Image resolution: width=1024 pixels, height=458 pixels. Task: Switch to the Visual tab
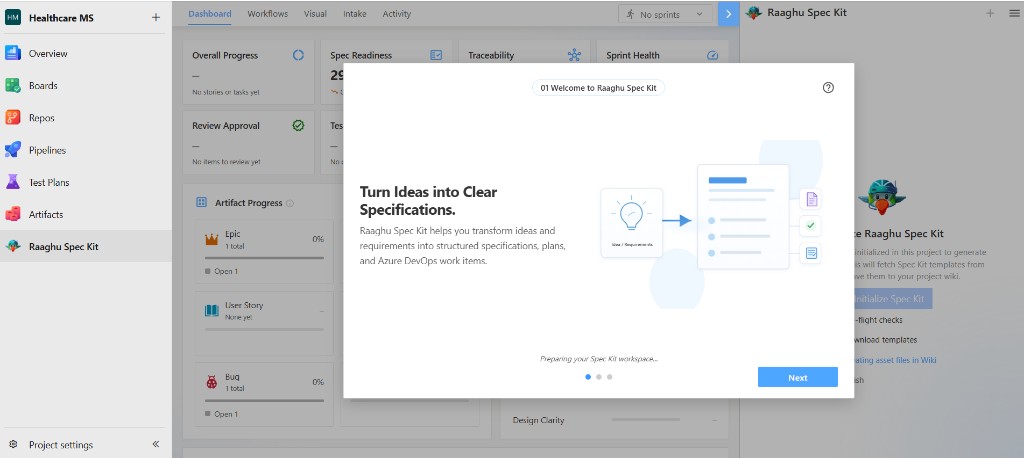click(315, 14)
